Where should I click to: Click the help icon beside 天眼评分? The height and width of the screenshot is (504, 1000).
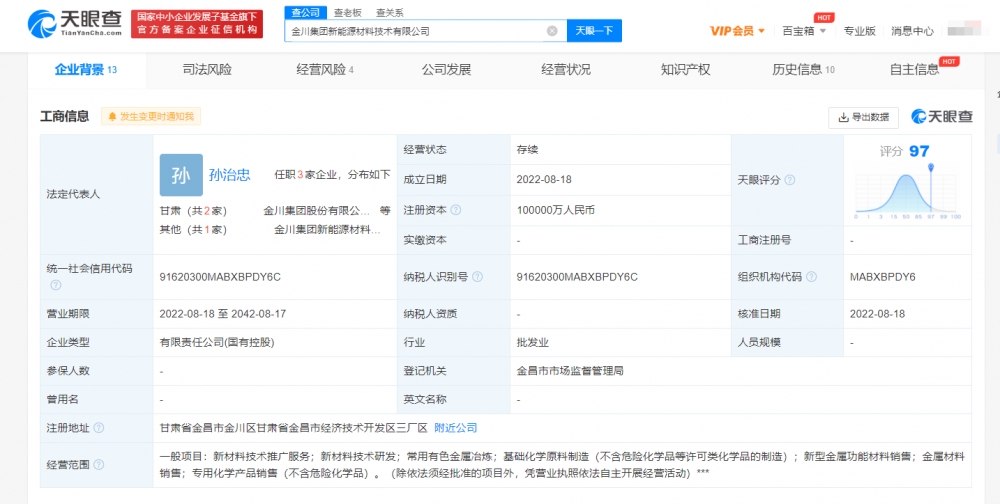(x=790, y=181)
